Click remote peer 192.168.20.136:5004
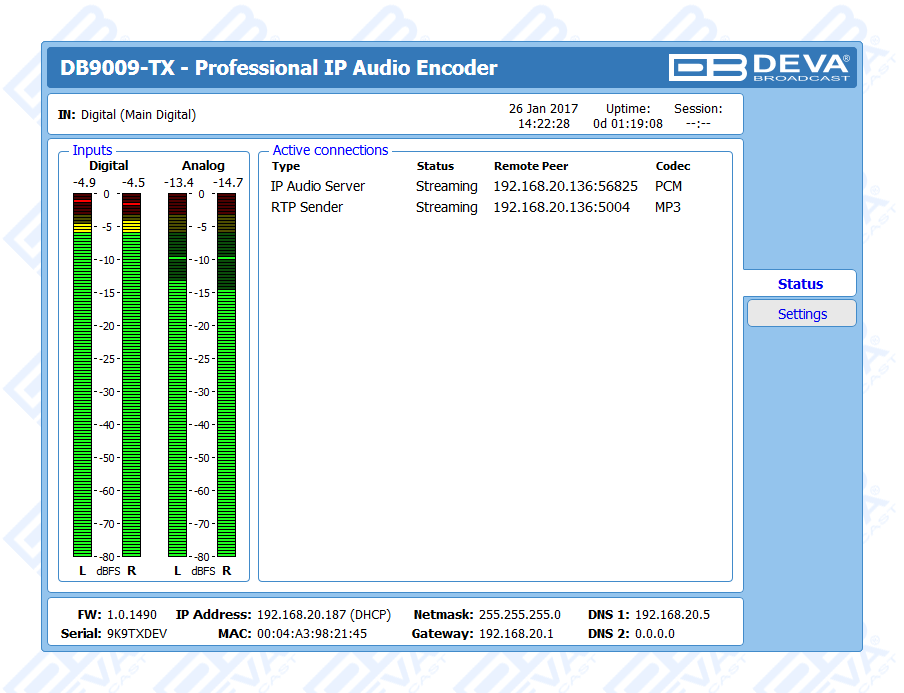Viewport: 904px width, 693px height. 561,207
